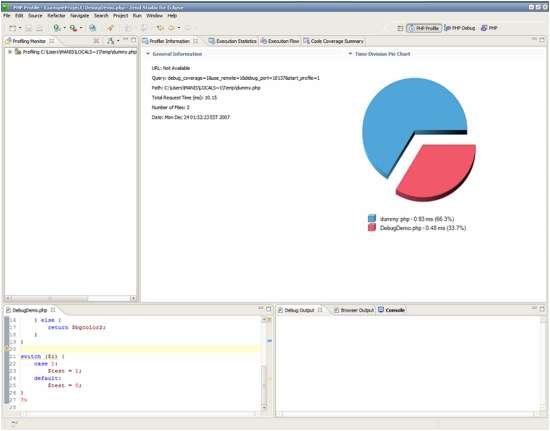Image resolution: width=550 pixels, height=431 pixels.
Task: Maximize the Debug Output panel
Action: (542, 309)
